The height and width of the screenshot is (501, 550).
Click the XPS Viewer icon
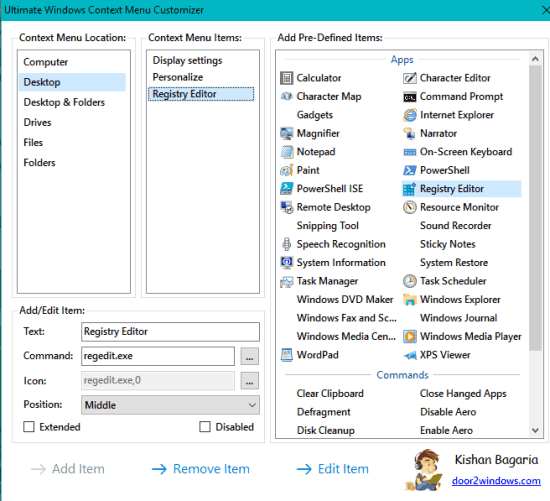409,355
